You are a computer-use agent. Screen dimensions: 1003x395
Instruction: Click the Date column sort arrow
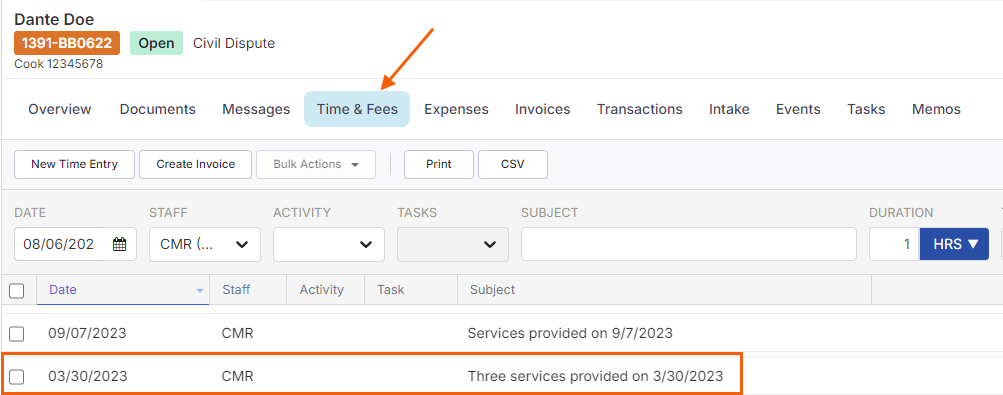point(200,290)
